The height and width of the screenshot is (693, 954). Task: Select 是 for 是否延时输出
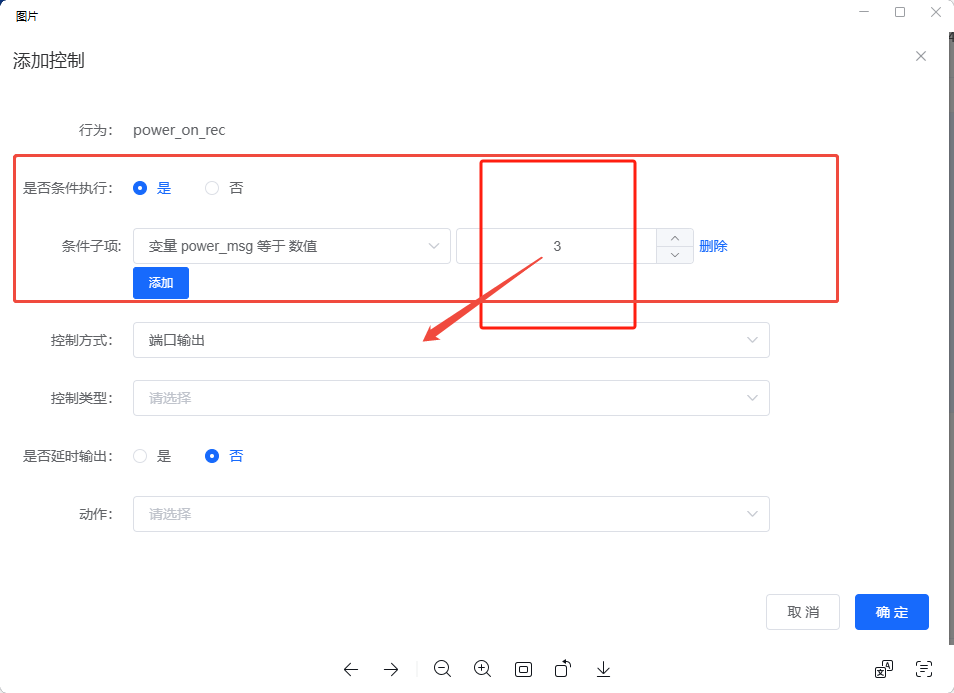click(139, 455)
